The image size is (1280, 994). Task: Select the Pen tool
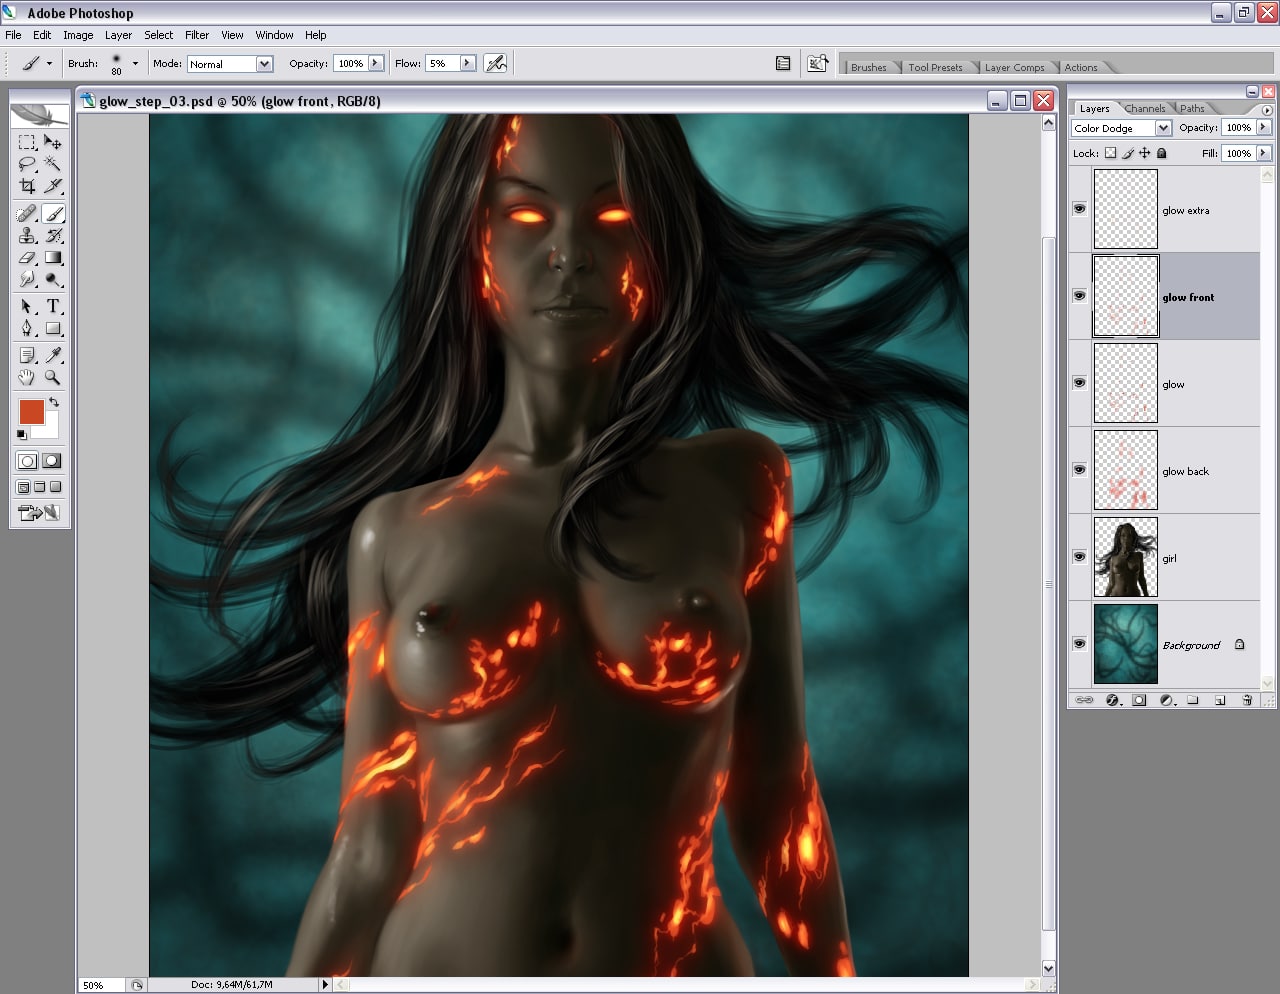tap(27, 328)
